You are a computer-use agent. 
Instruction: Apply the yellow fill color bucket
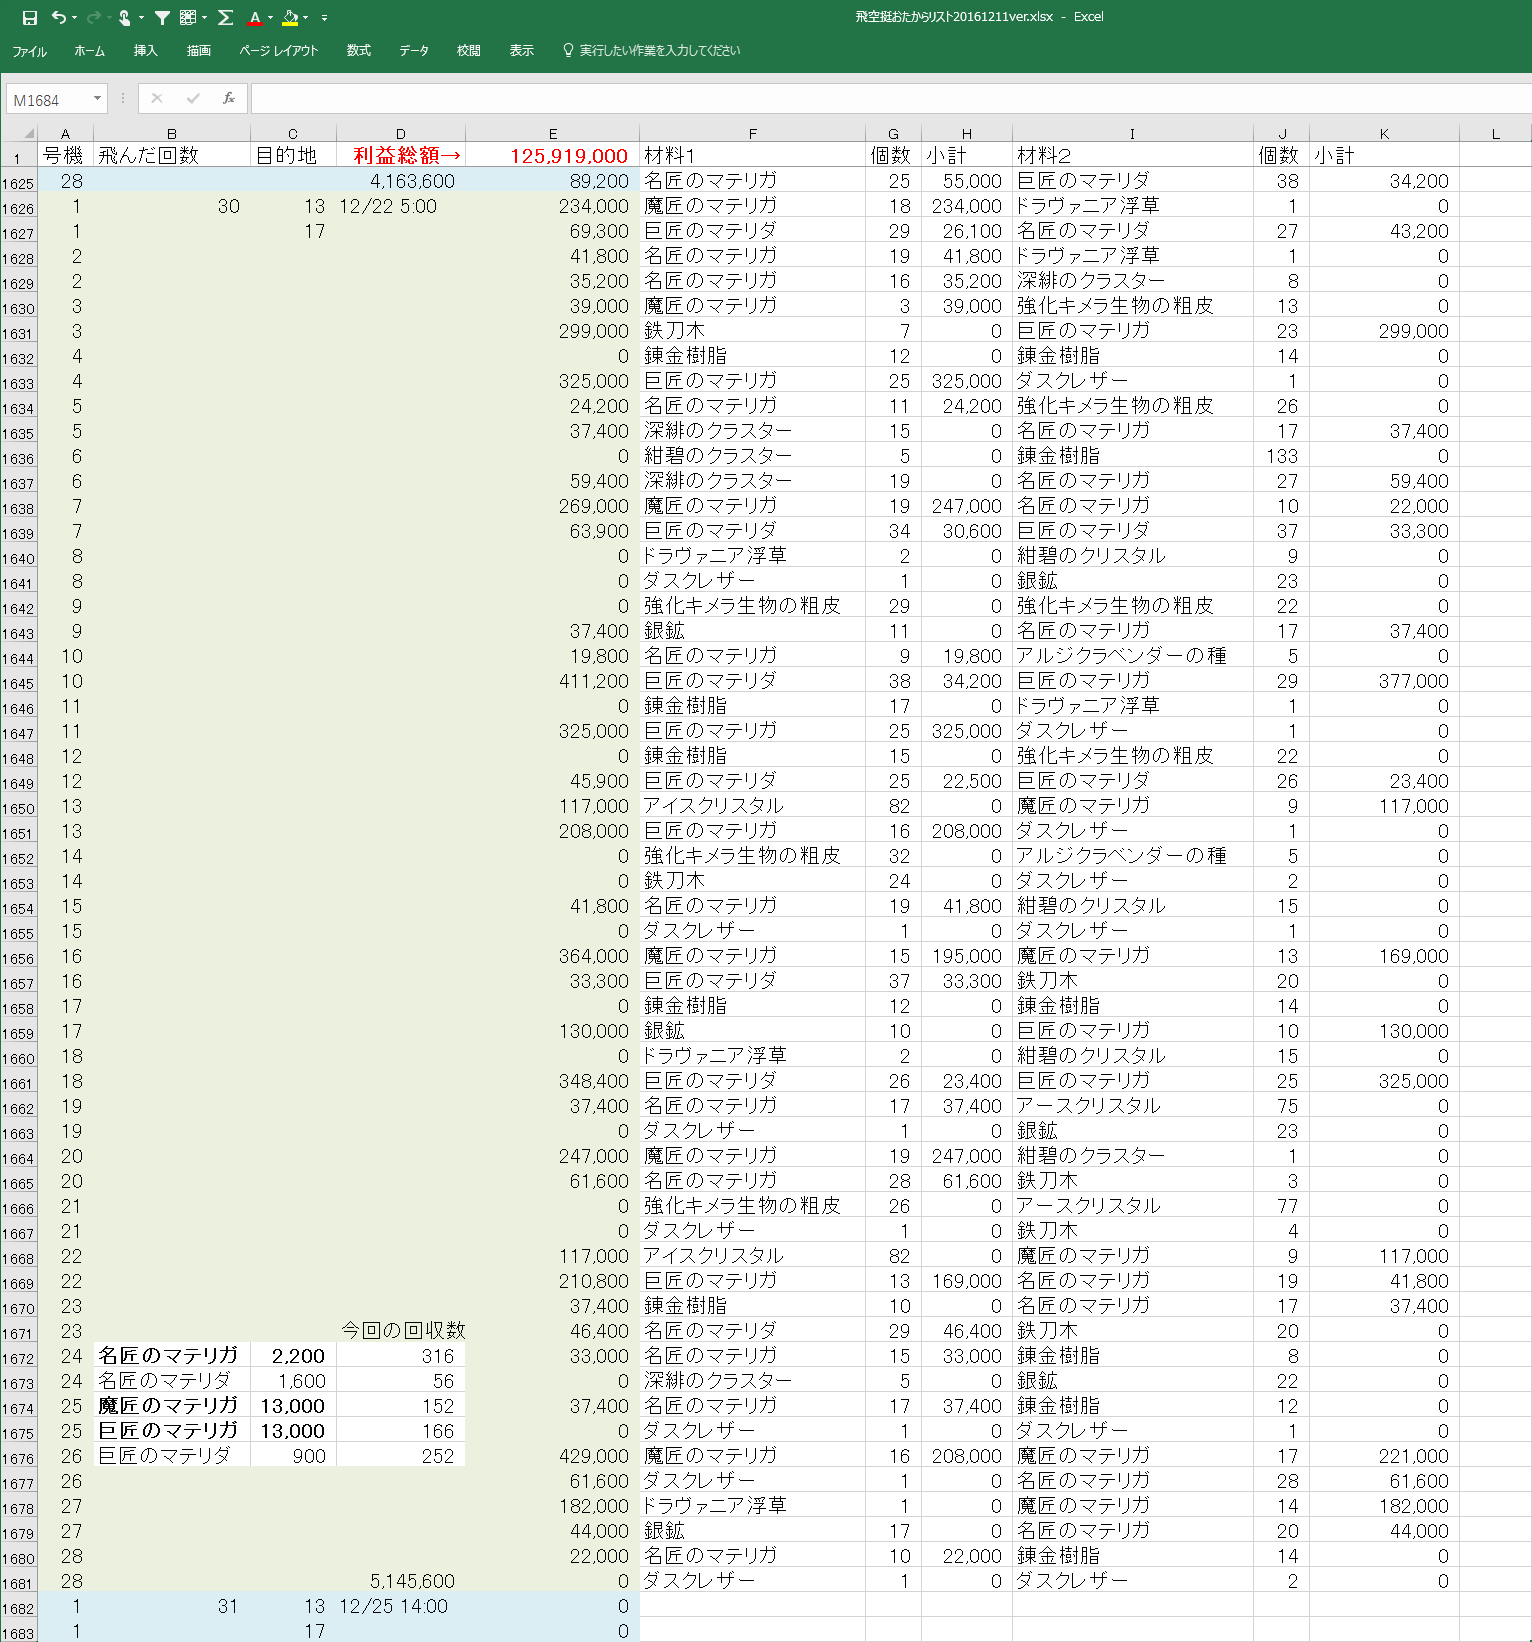(289, 18)
